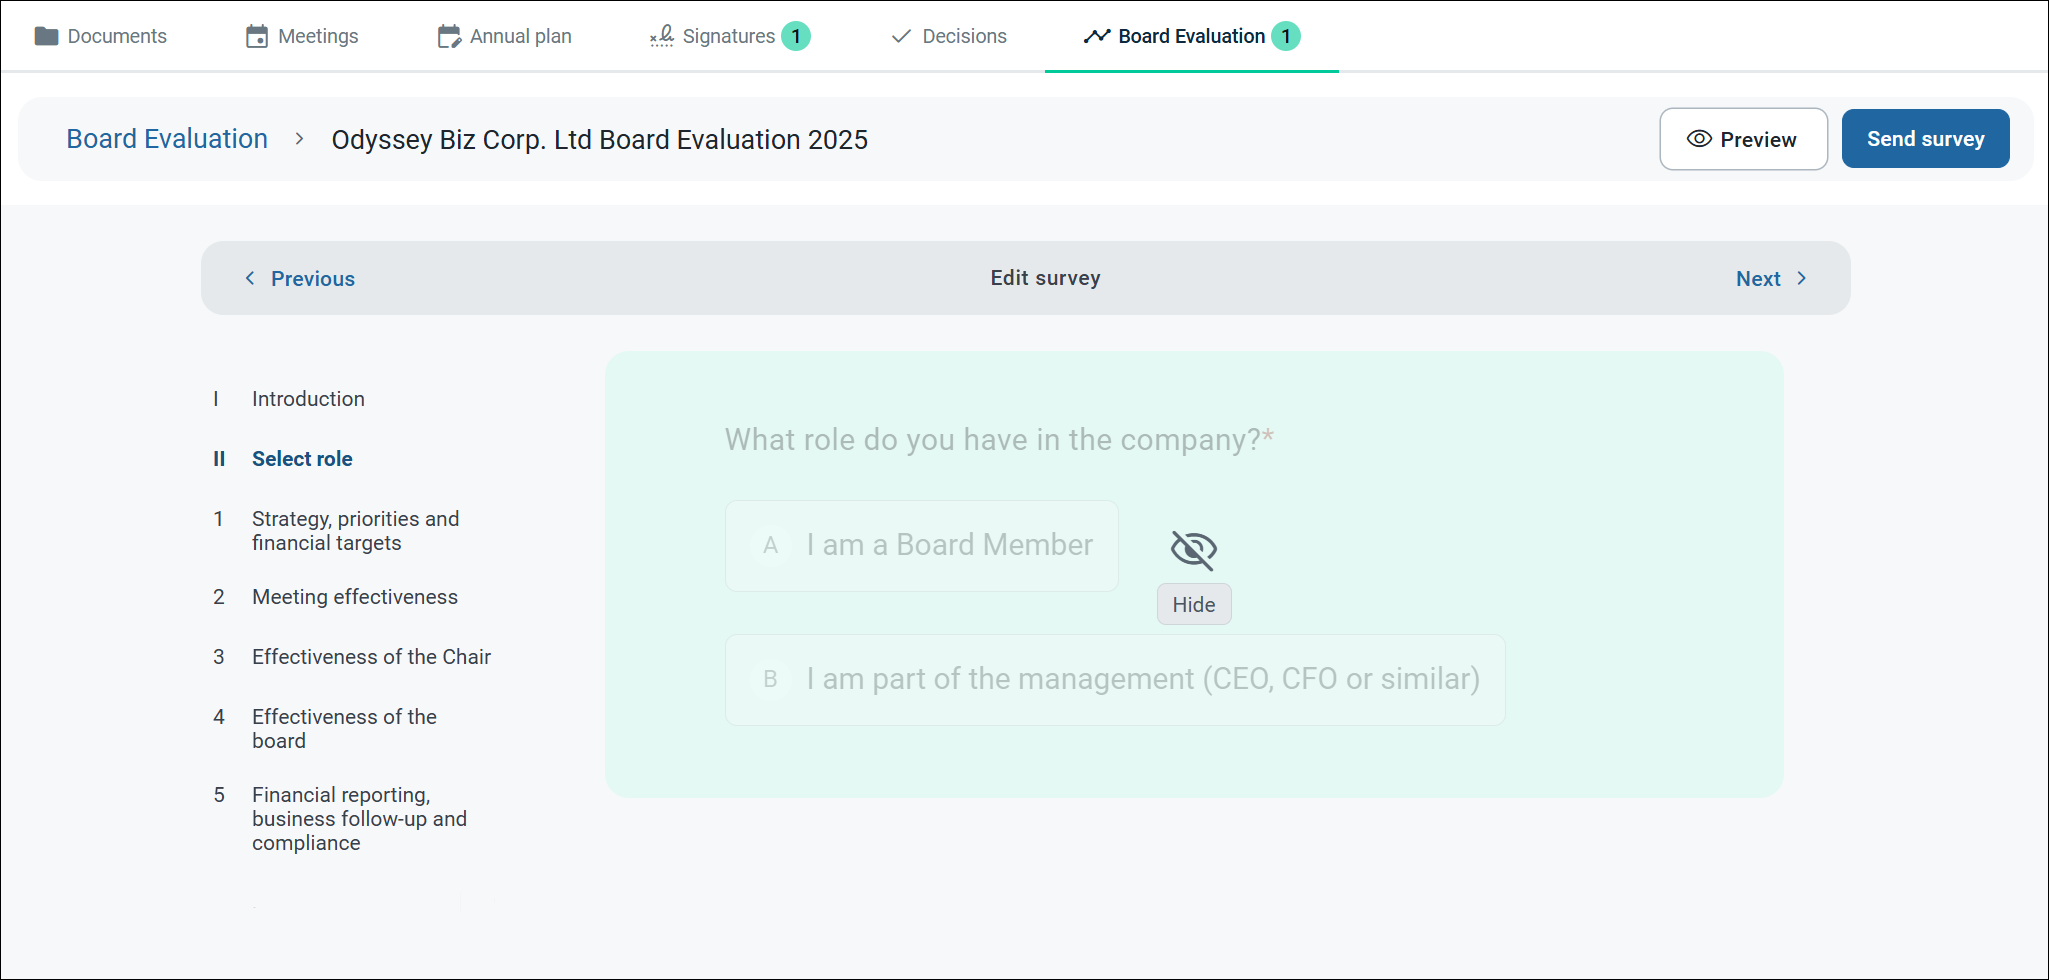Select Meeting effectiveness section in sidebar
Screen dimensions: 2049x980
354,597
